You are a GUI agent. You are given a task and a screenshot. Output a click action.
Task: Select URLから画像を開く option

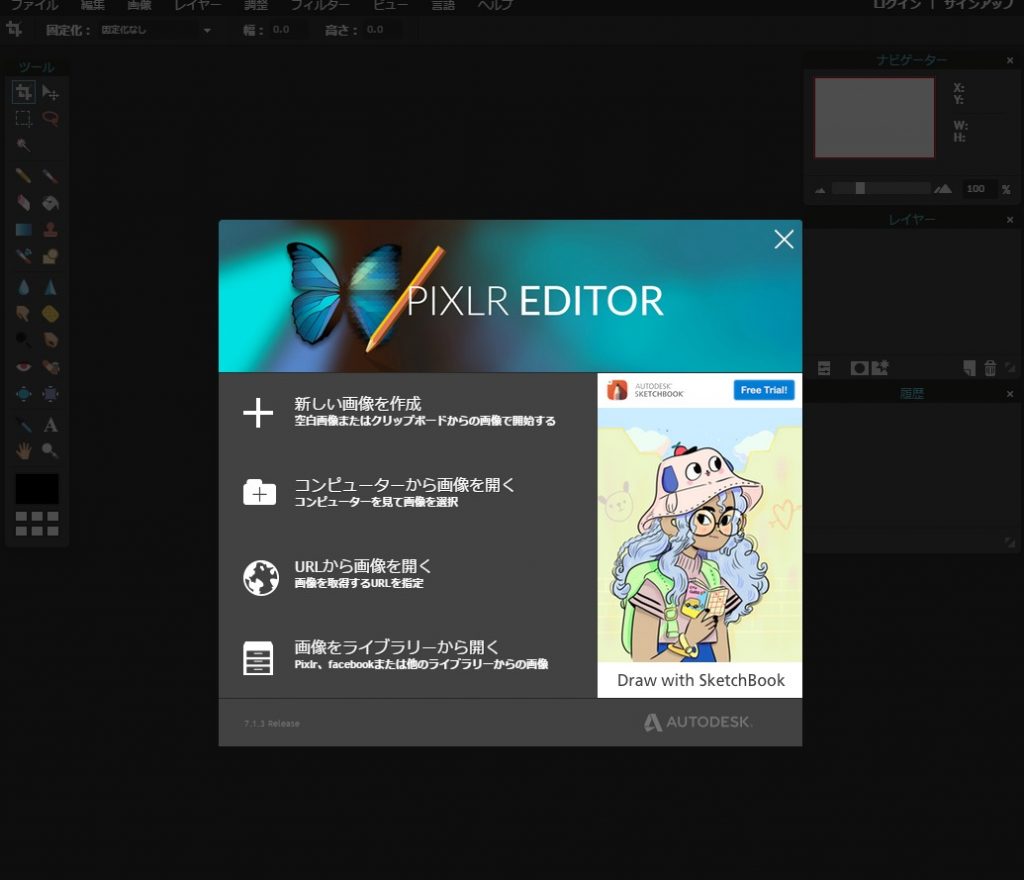[362, 567]
